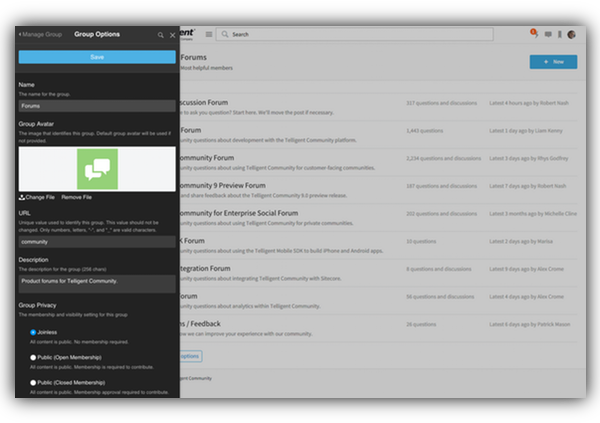600x423 pixels.
Task: Close the Group Options panel
Action: coord(173,35)
